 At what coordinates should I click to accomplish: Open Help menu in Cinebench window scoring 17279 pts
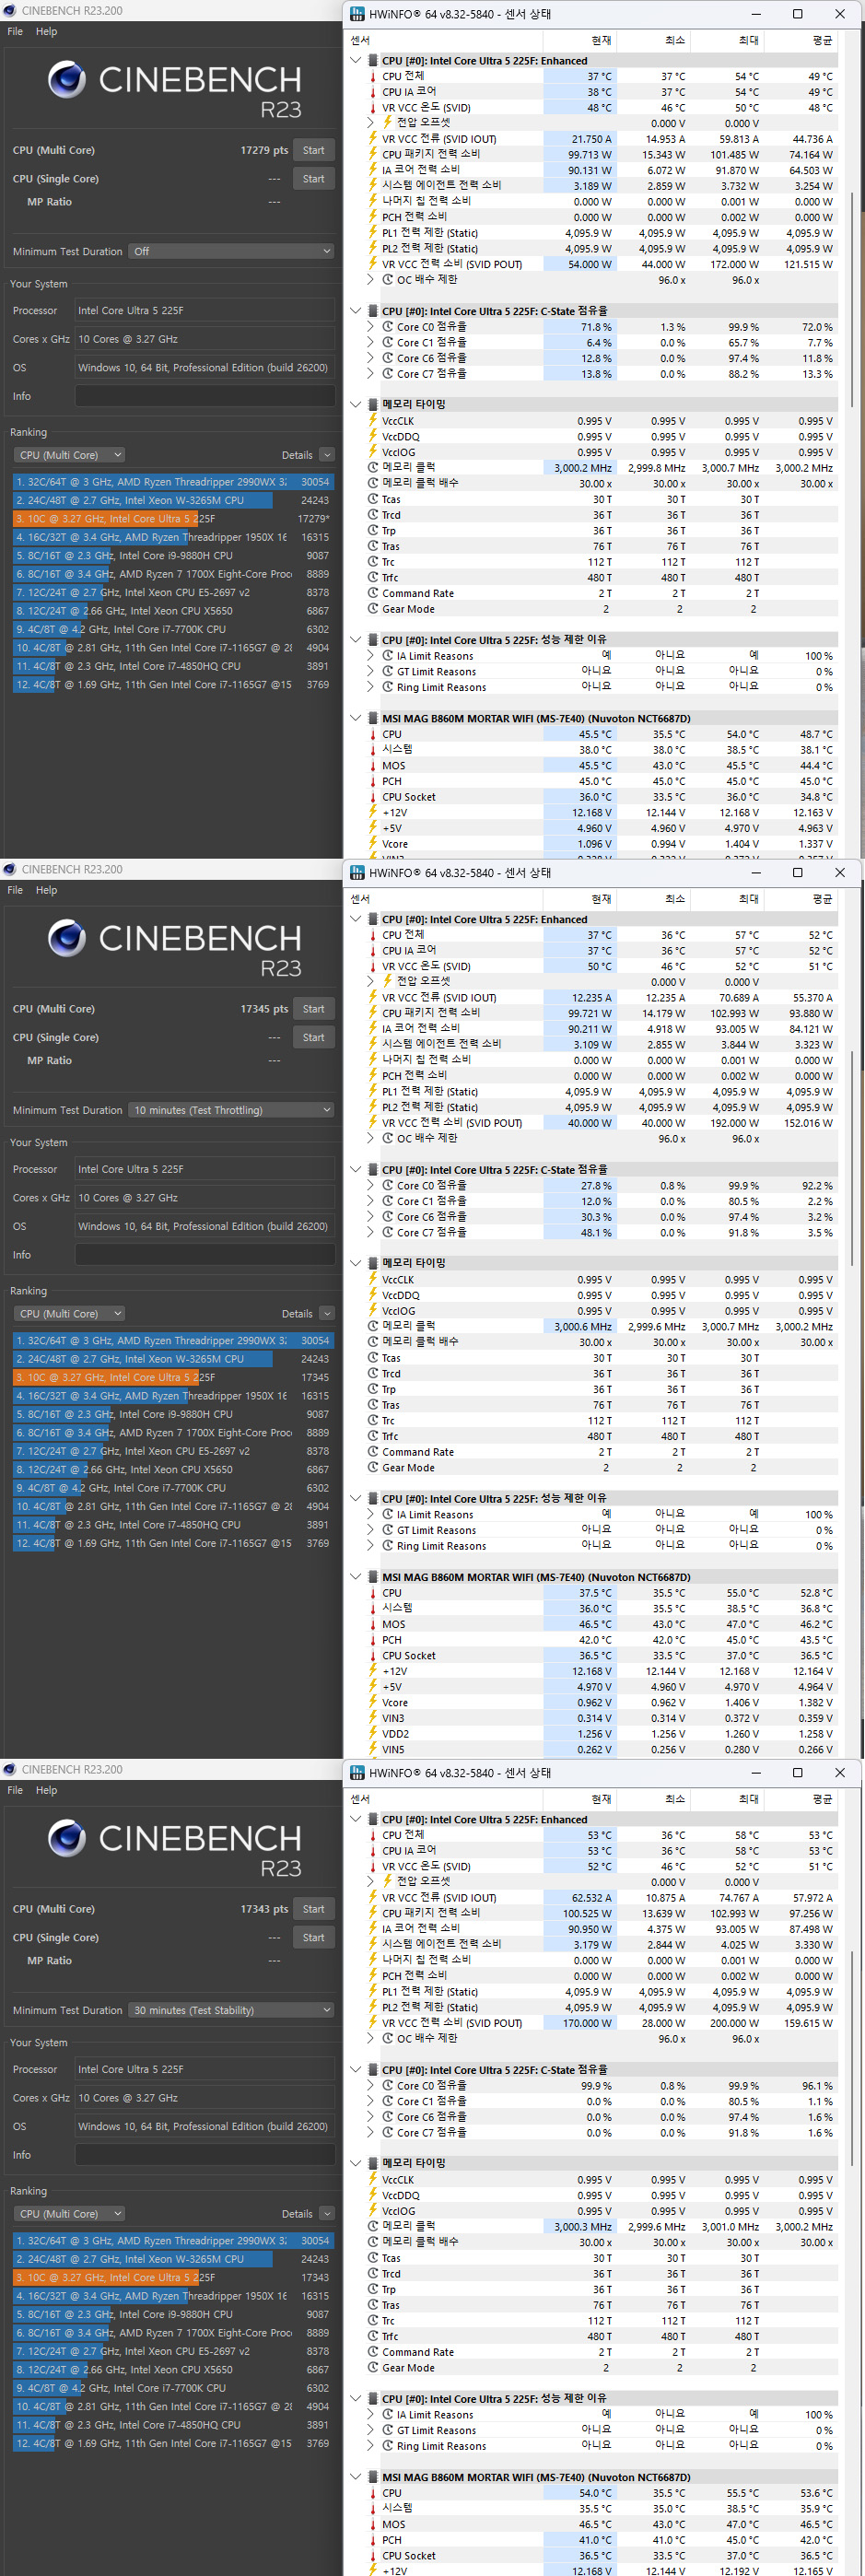click(46, 31)
